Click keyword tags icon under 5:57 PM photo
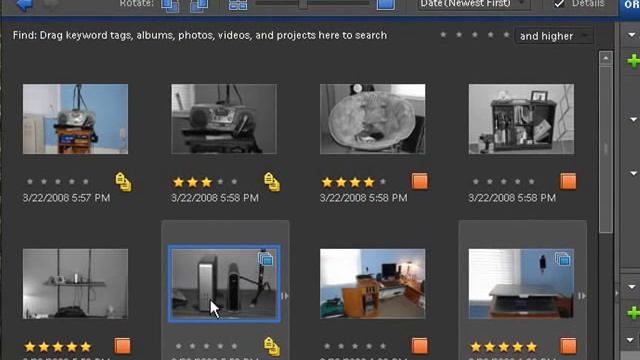640x360 pixels. click(x=123, y=182)
